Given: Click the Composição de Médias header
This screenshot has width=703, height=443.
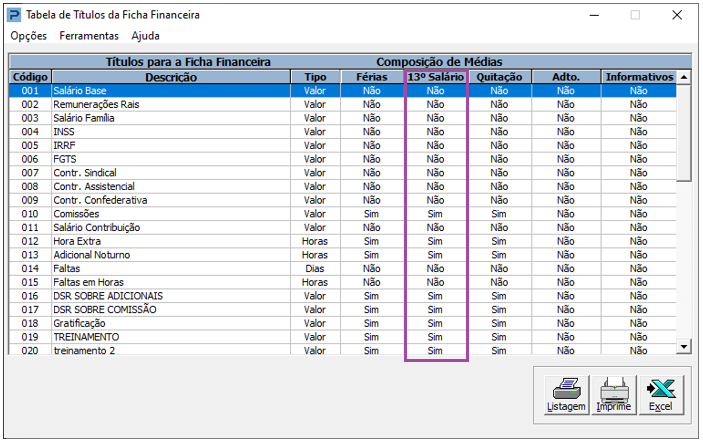Looking at the screenshot, I should pos(439,62).
